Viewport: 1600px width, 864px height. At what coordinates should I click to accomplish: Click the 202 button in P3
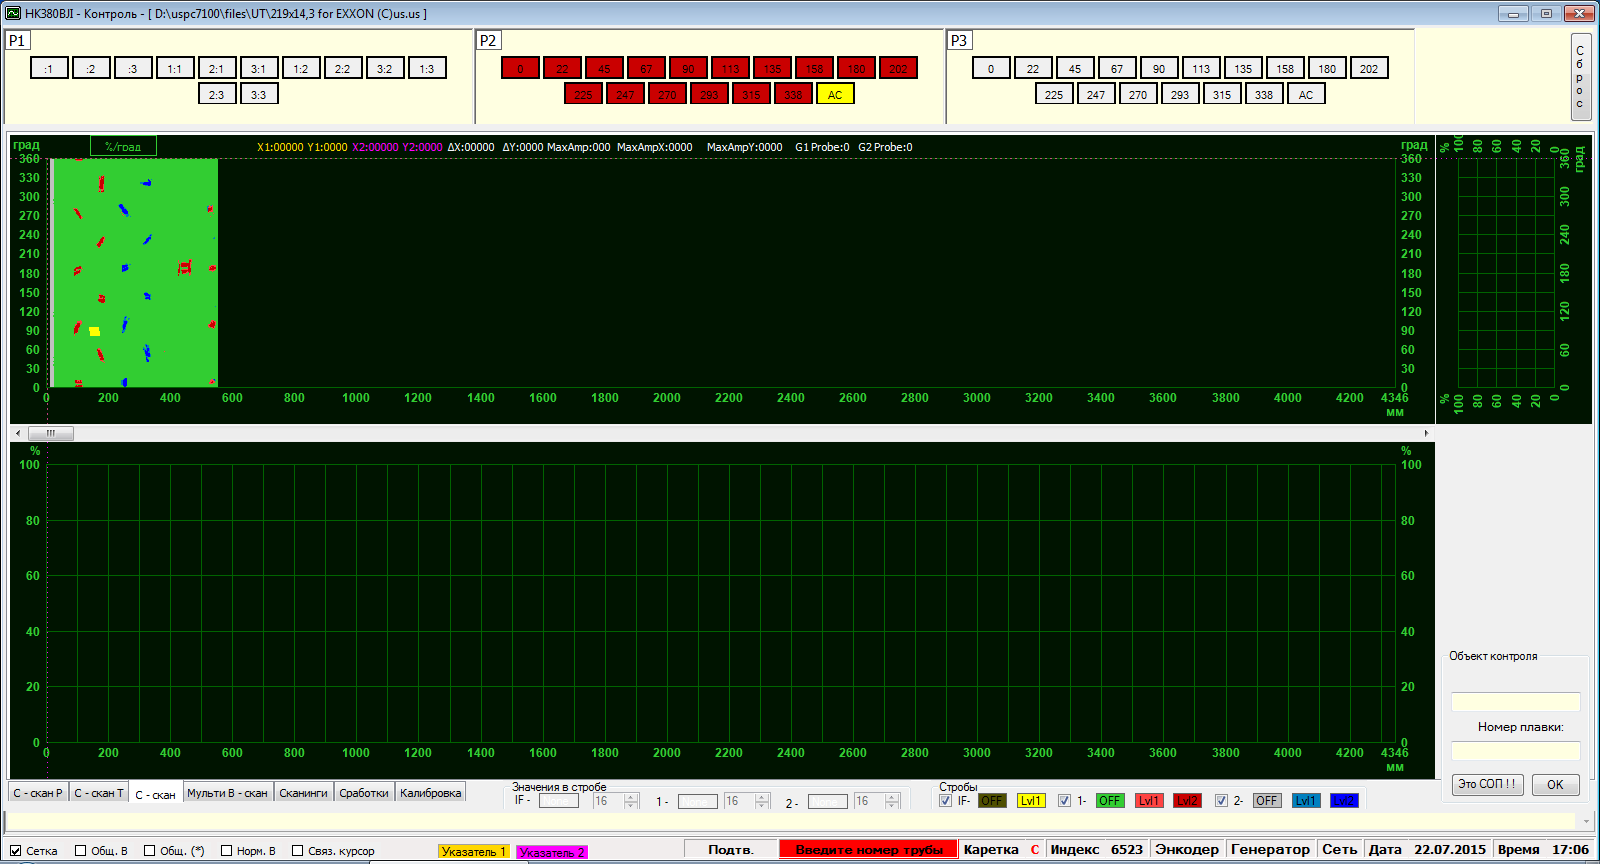coord(1369,68)
